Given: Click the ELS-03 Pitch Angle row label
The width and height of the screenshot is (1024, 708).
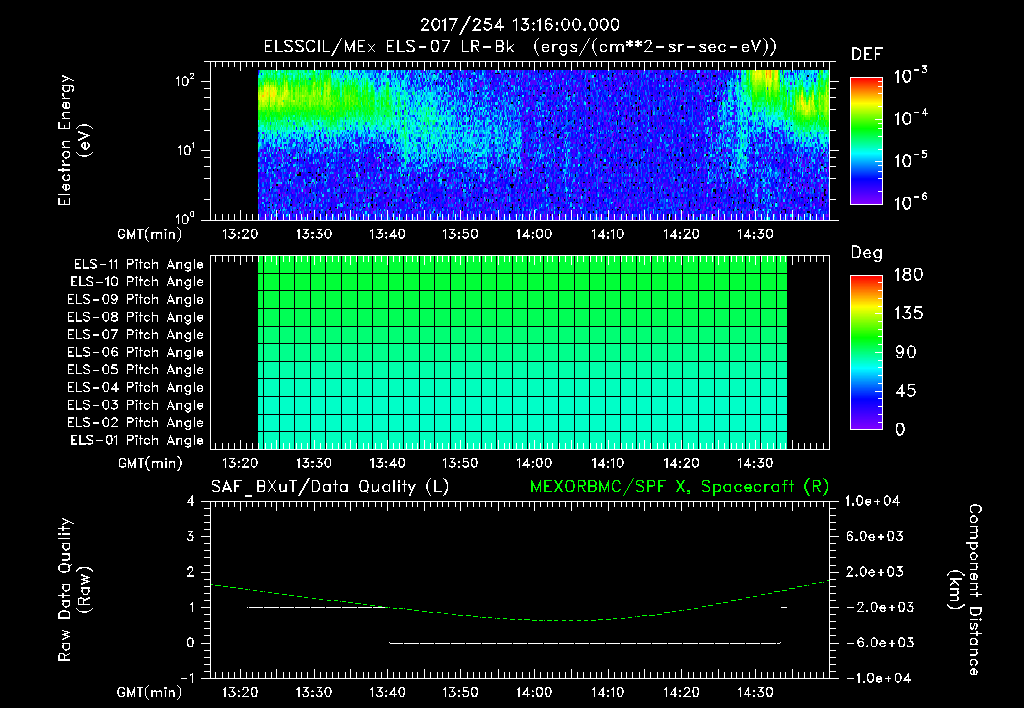Looking at the screenshot, I should pos(136,406).
